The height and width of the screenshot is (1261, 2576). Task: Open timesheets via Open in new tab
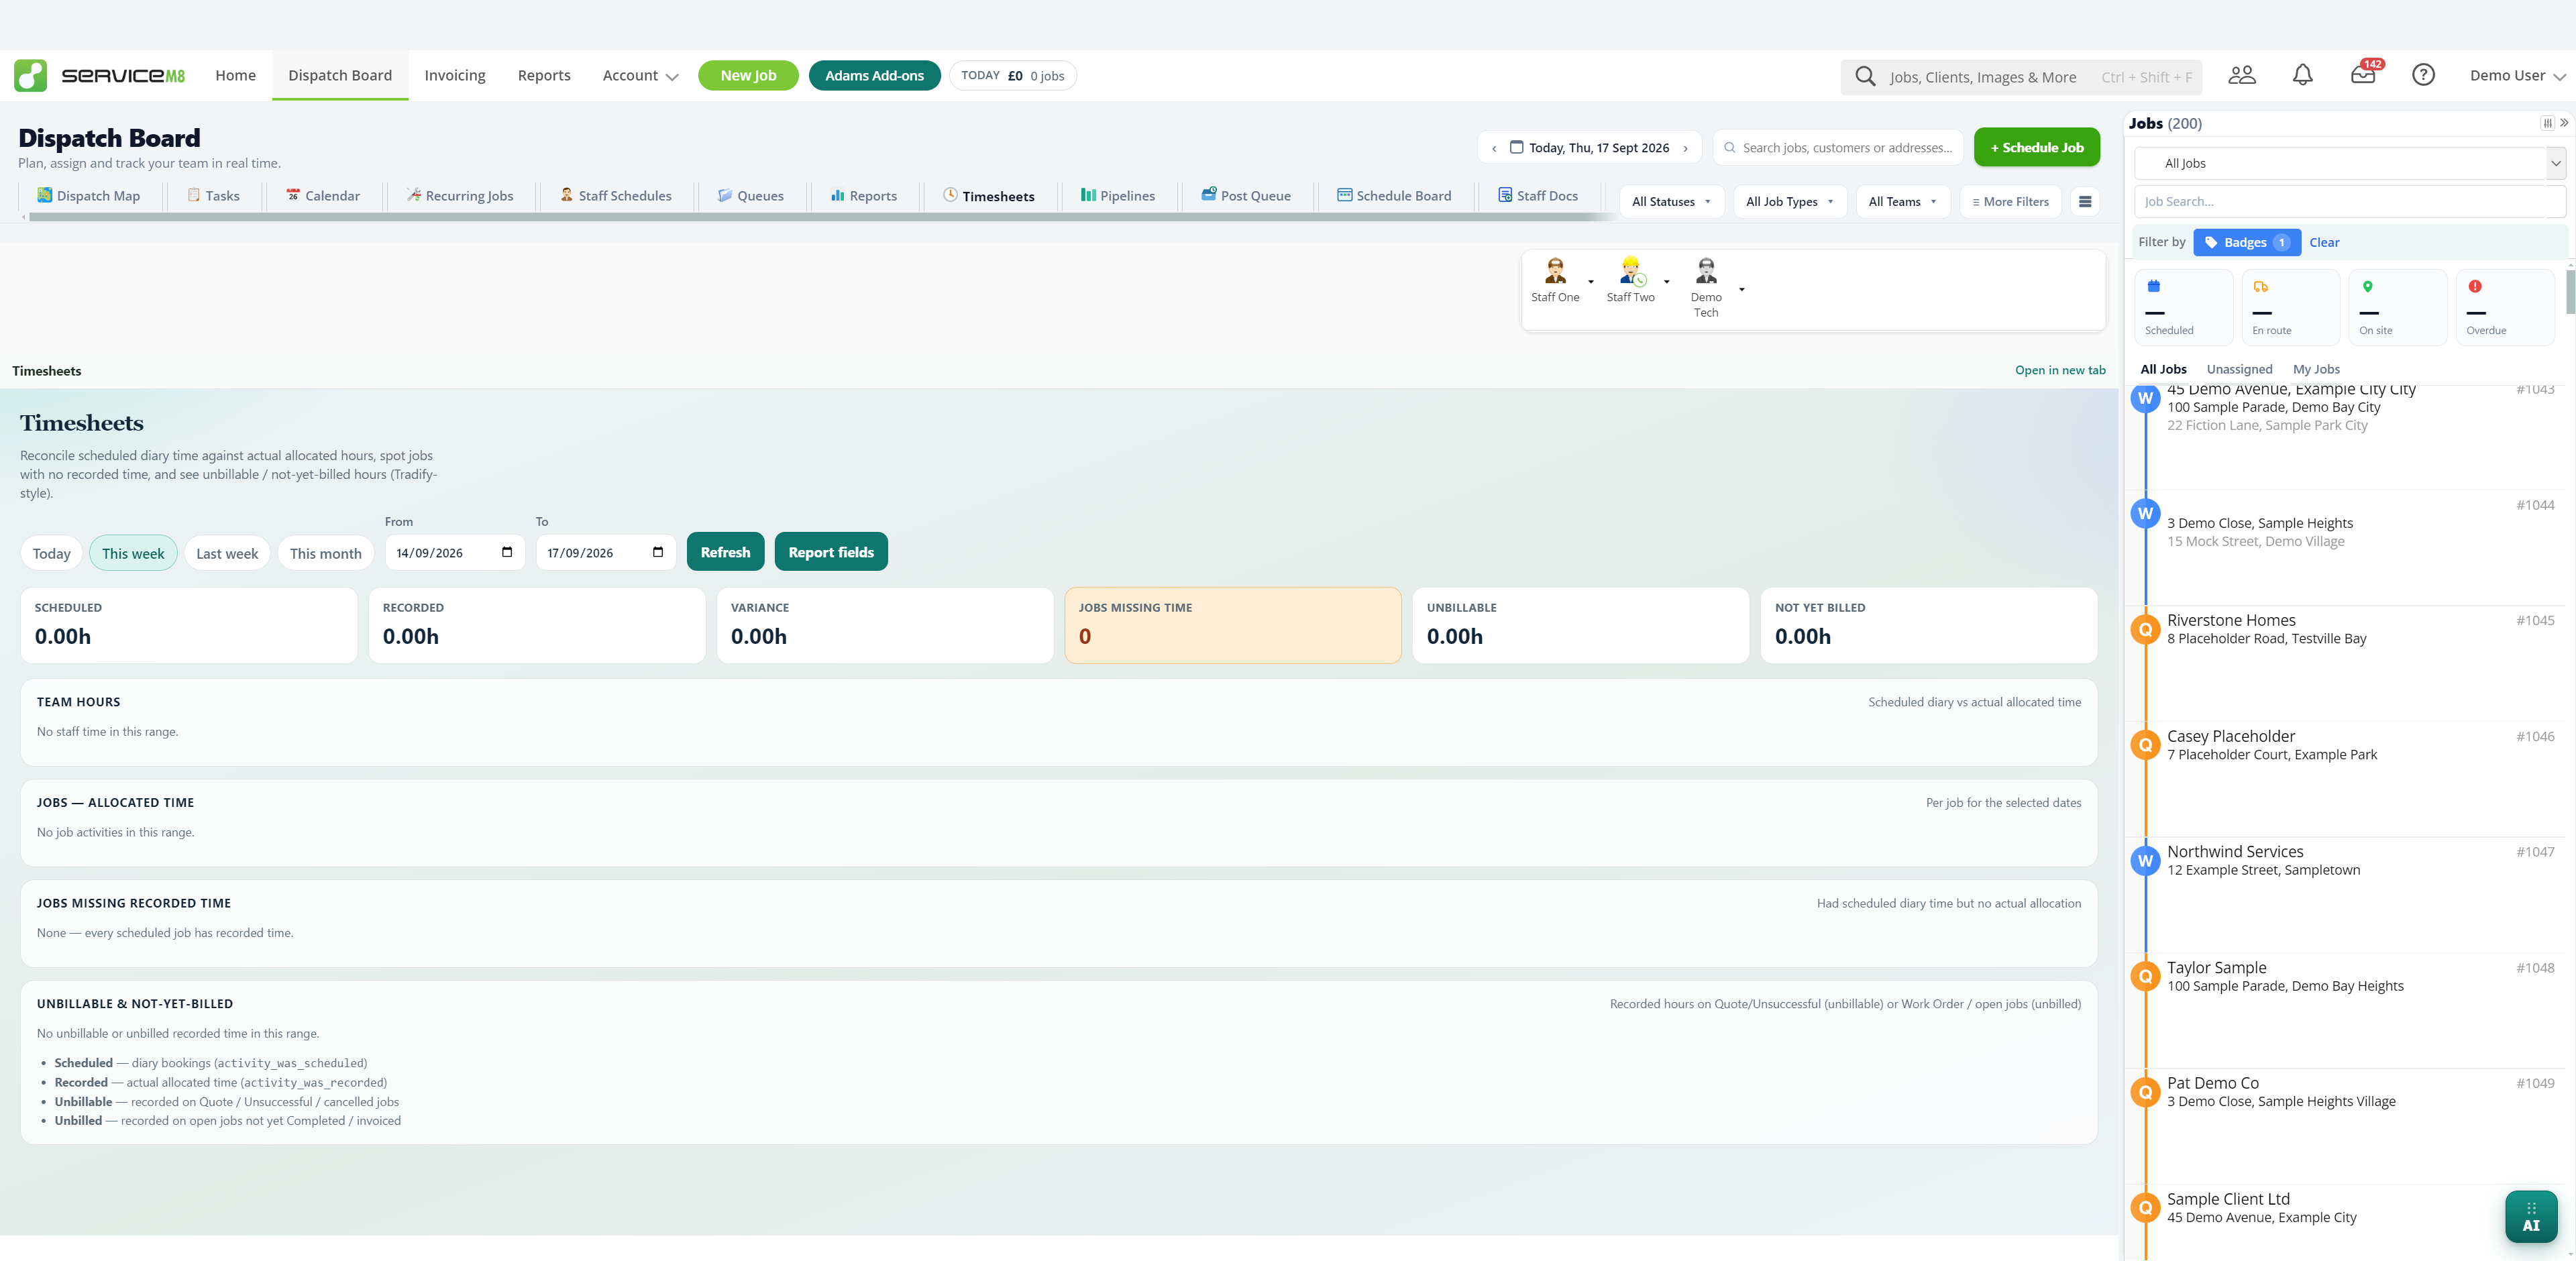click(2060, 370)
